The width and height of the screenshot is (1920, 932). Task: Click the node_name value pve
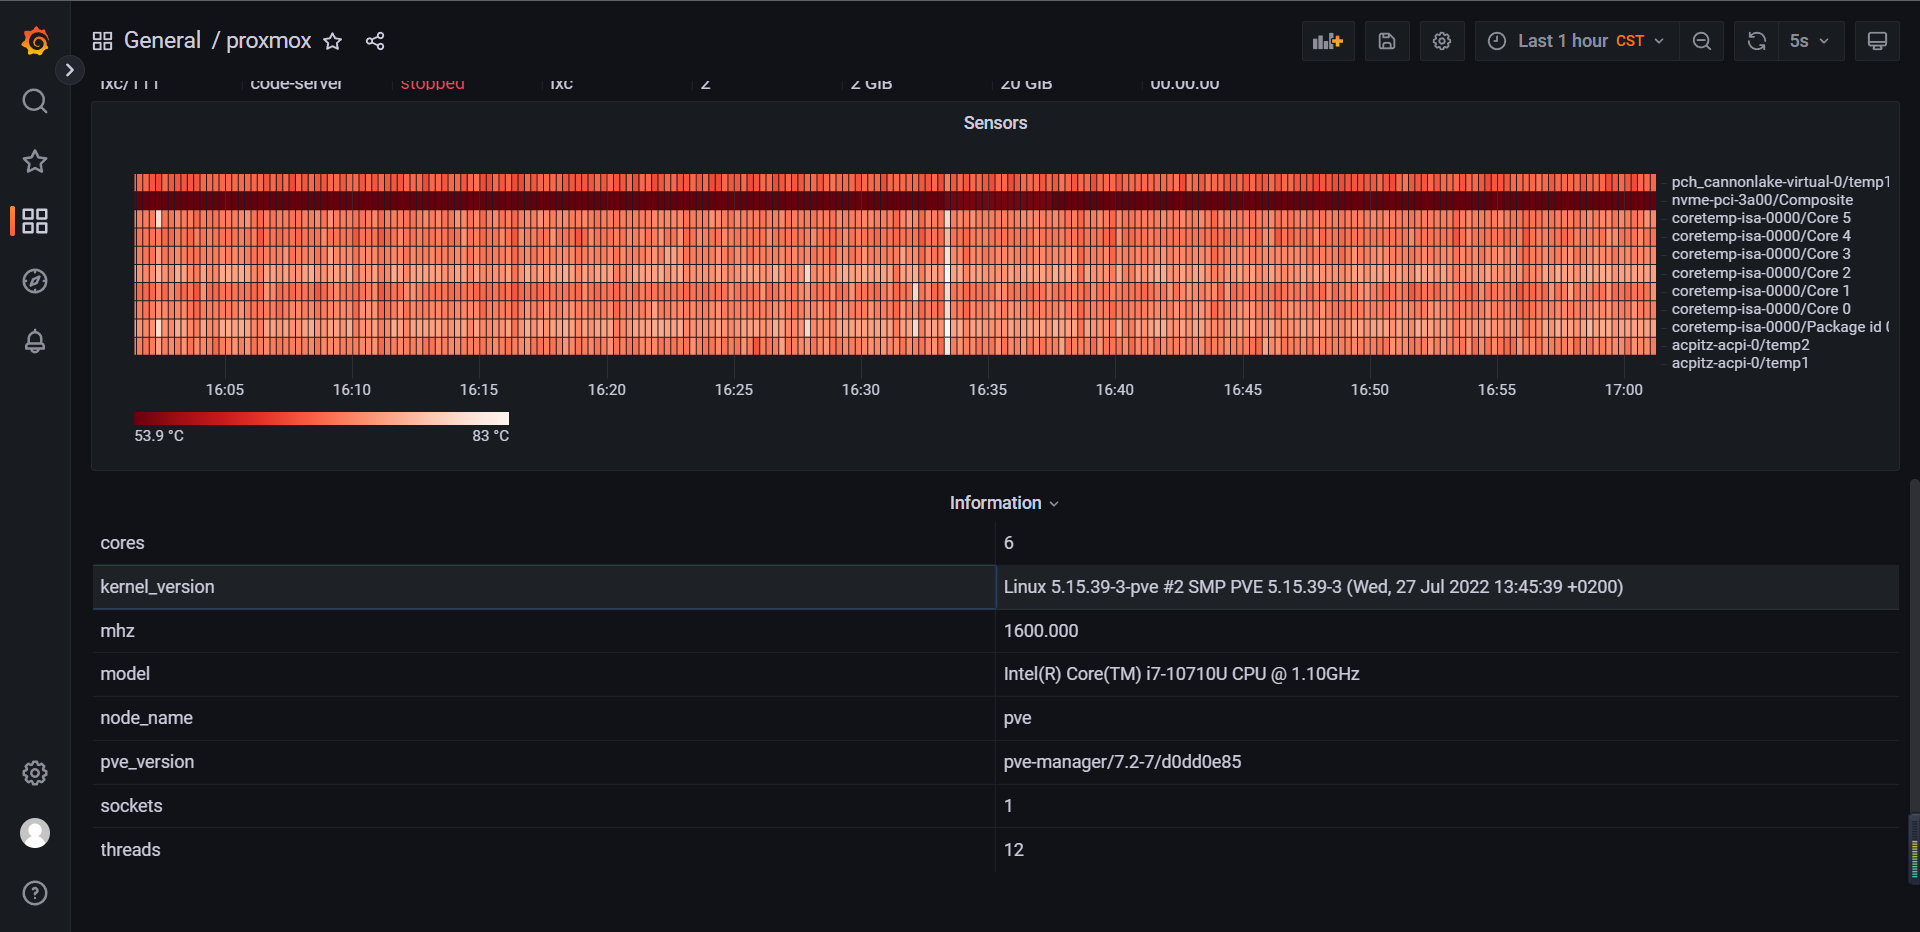tap(1017, 718)
